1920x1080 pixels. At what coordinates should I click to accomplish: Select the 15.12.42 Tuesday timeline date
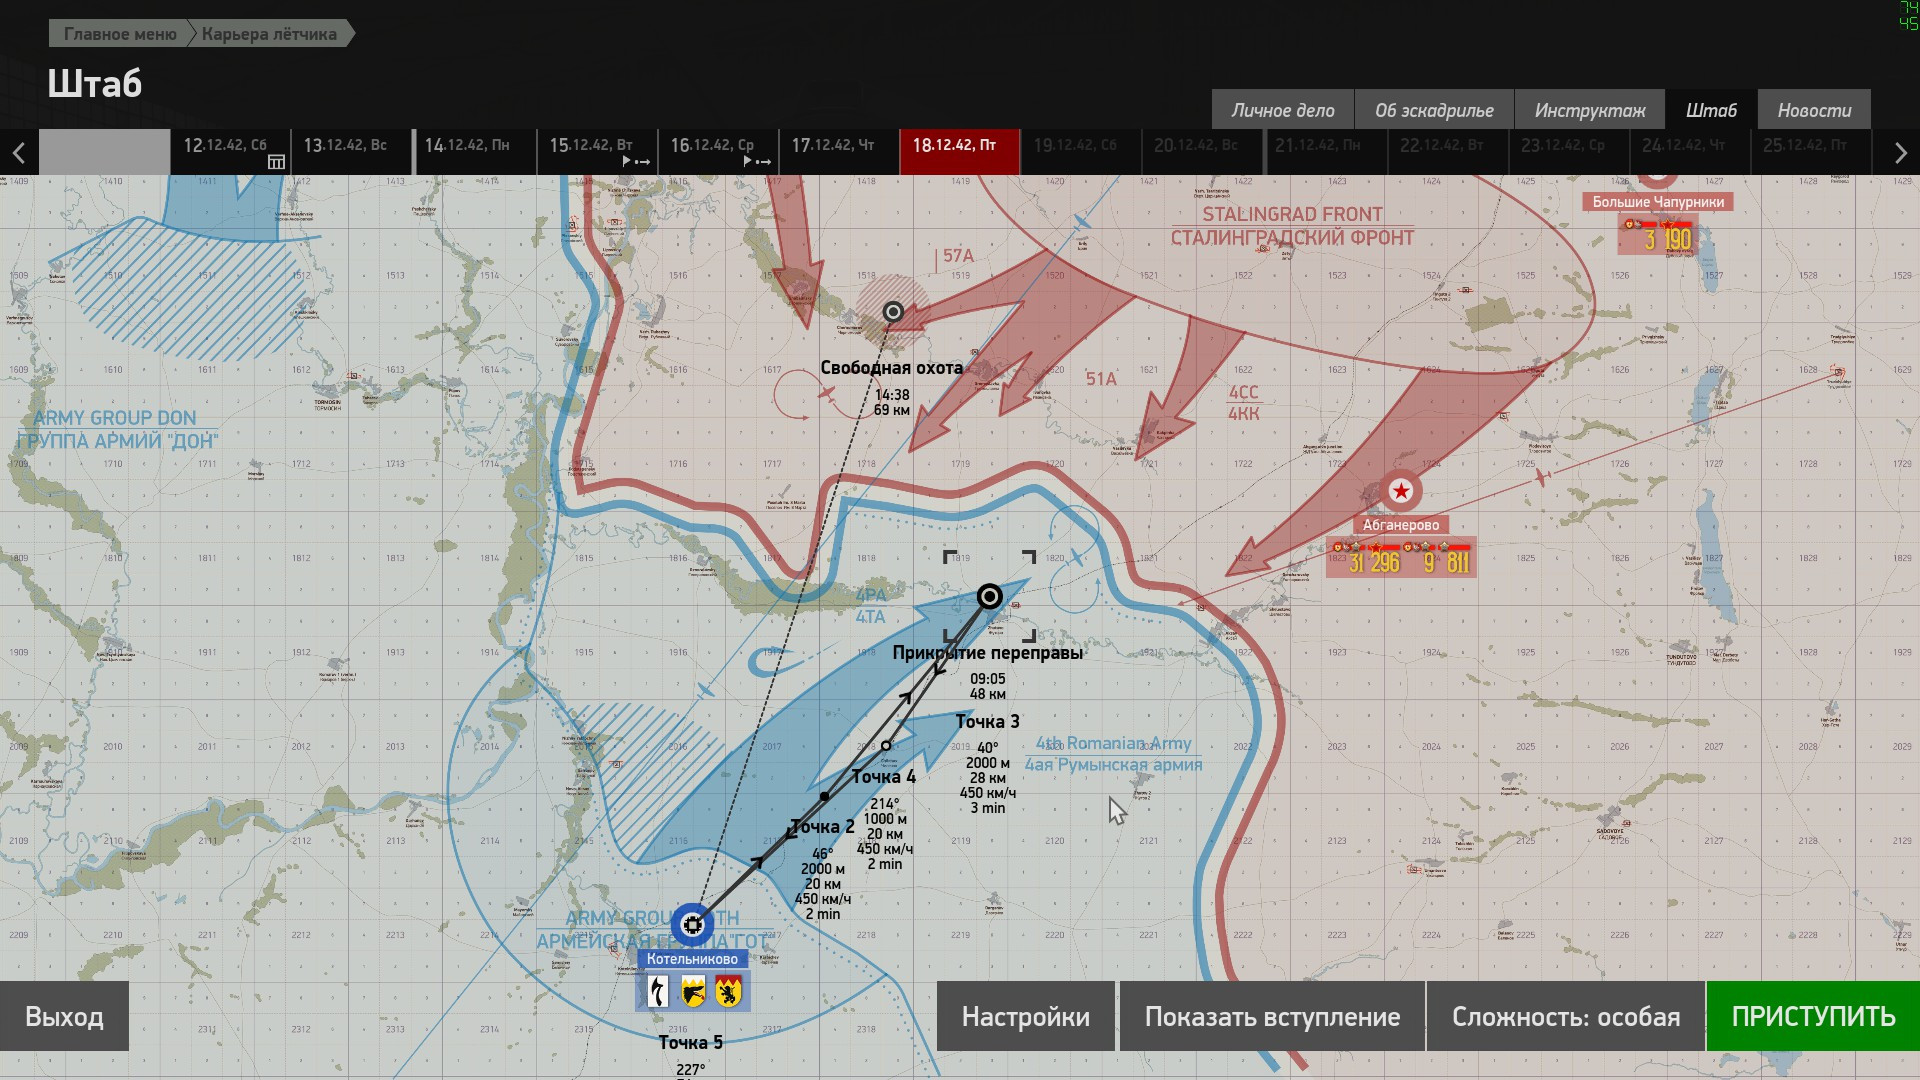597,152
